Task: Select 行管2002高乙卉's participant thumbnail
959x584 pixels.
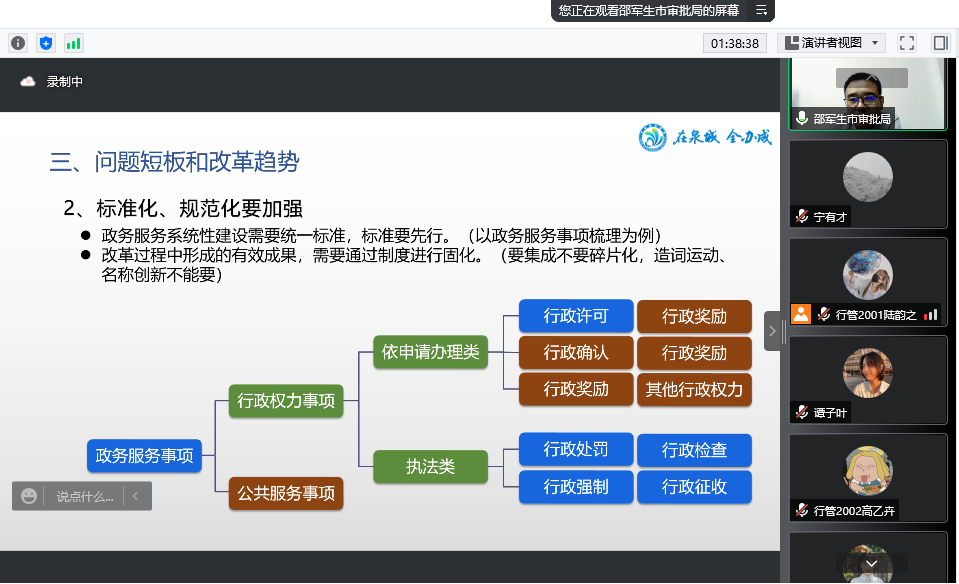Action: click(867, 477)
